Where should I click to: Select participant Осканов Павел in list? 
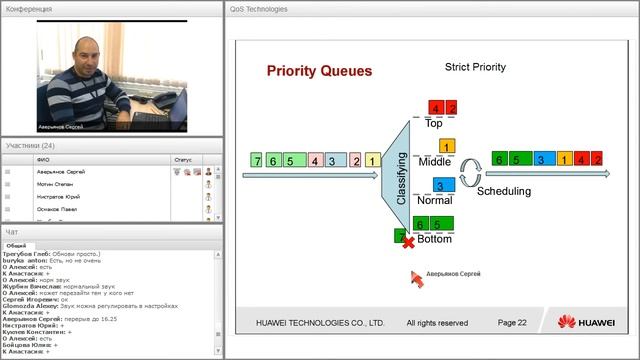(57, 209)
